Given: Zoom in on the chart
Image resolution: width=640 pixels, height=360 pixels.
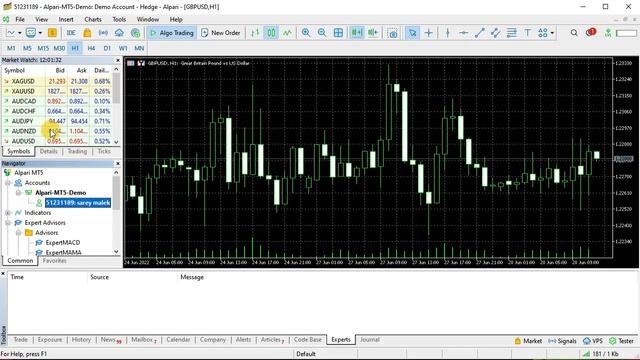Looking at the screenshot, I should pyautogui.click(x=306, y=33).
